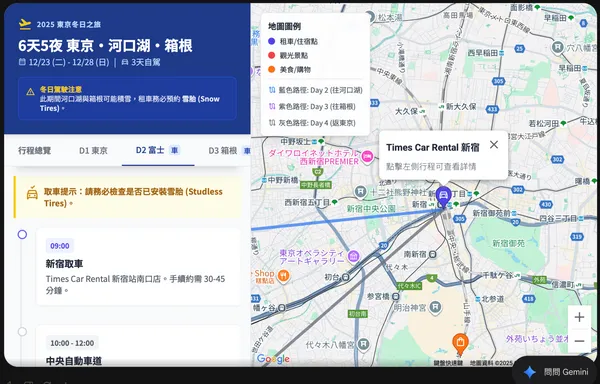Click the 6天5夜 東京・河口湖・箱根 title
This screenshot has width=600, height=384.
click(x=106, y=46)
